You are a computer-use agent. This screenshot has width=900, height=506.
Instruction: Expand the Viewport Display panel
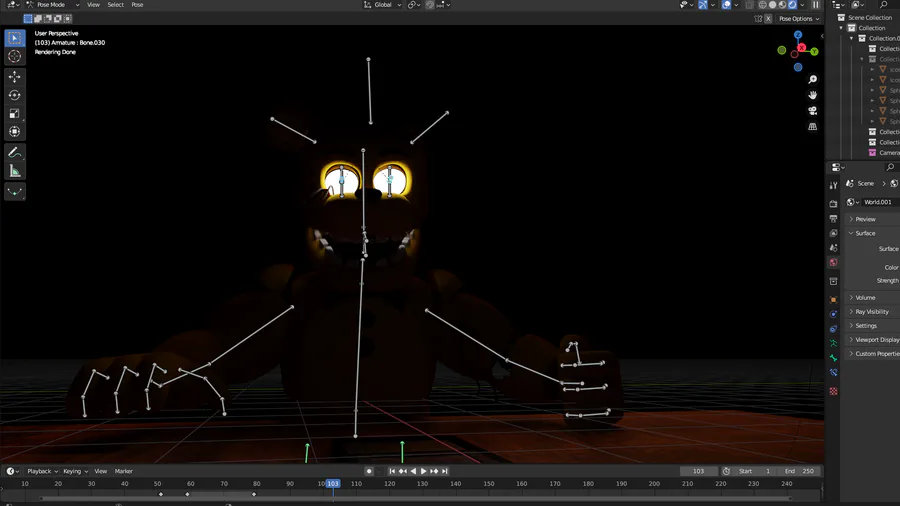(x=877, y=340)
